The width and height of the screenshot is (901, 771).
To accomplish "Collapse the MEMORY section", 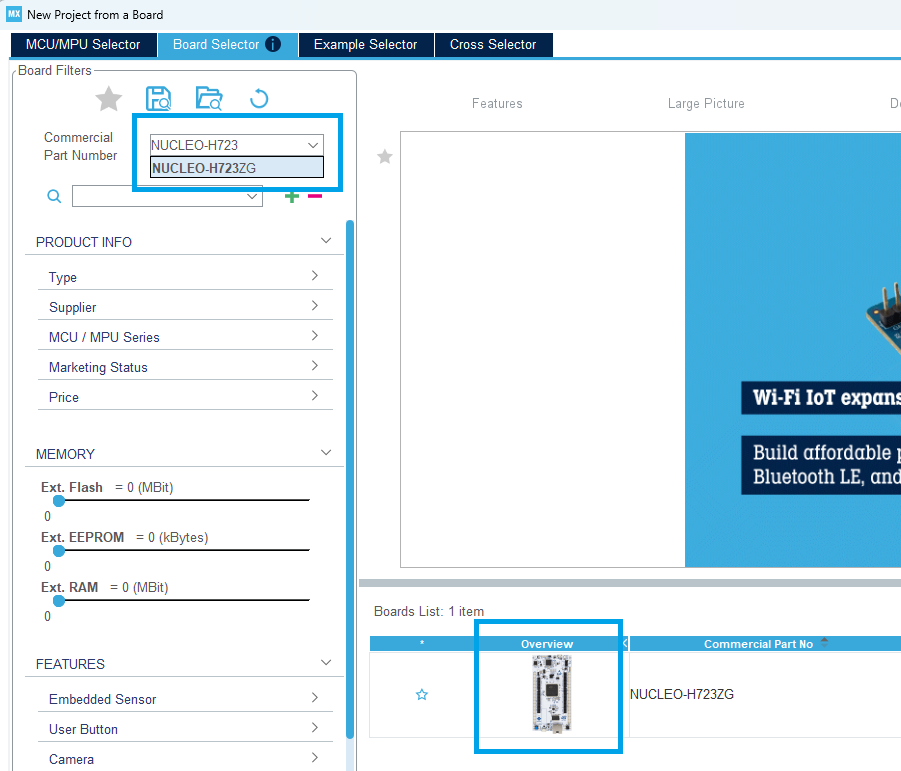I will pyautogui.click(x=326, y=453).
